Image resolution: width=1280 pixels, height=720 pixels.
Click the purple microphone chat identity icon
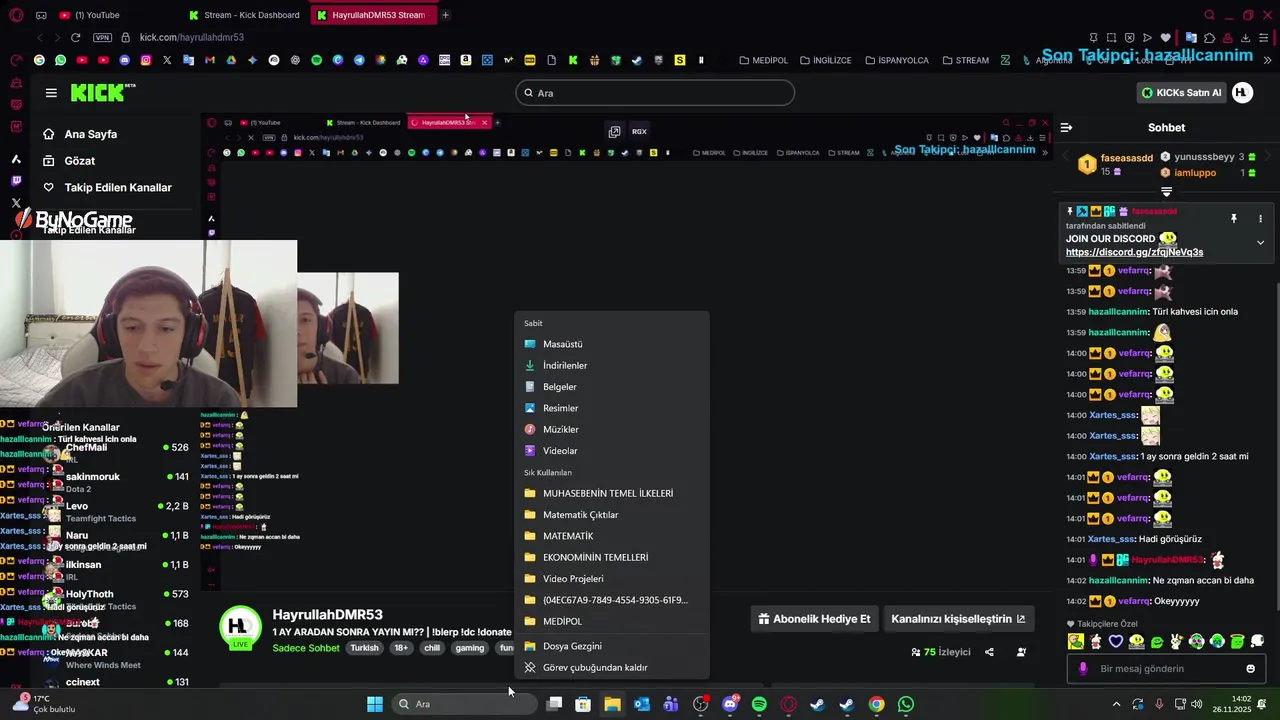pyautogui.click(x=1082, y=669)
